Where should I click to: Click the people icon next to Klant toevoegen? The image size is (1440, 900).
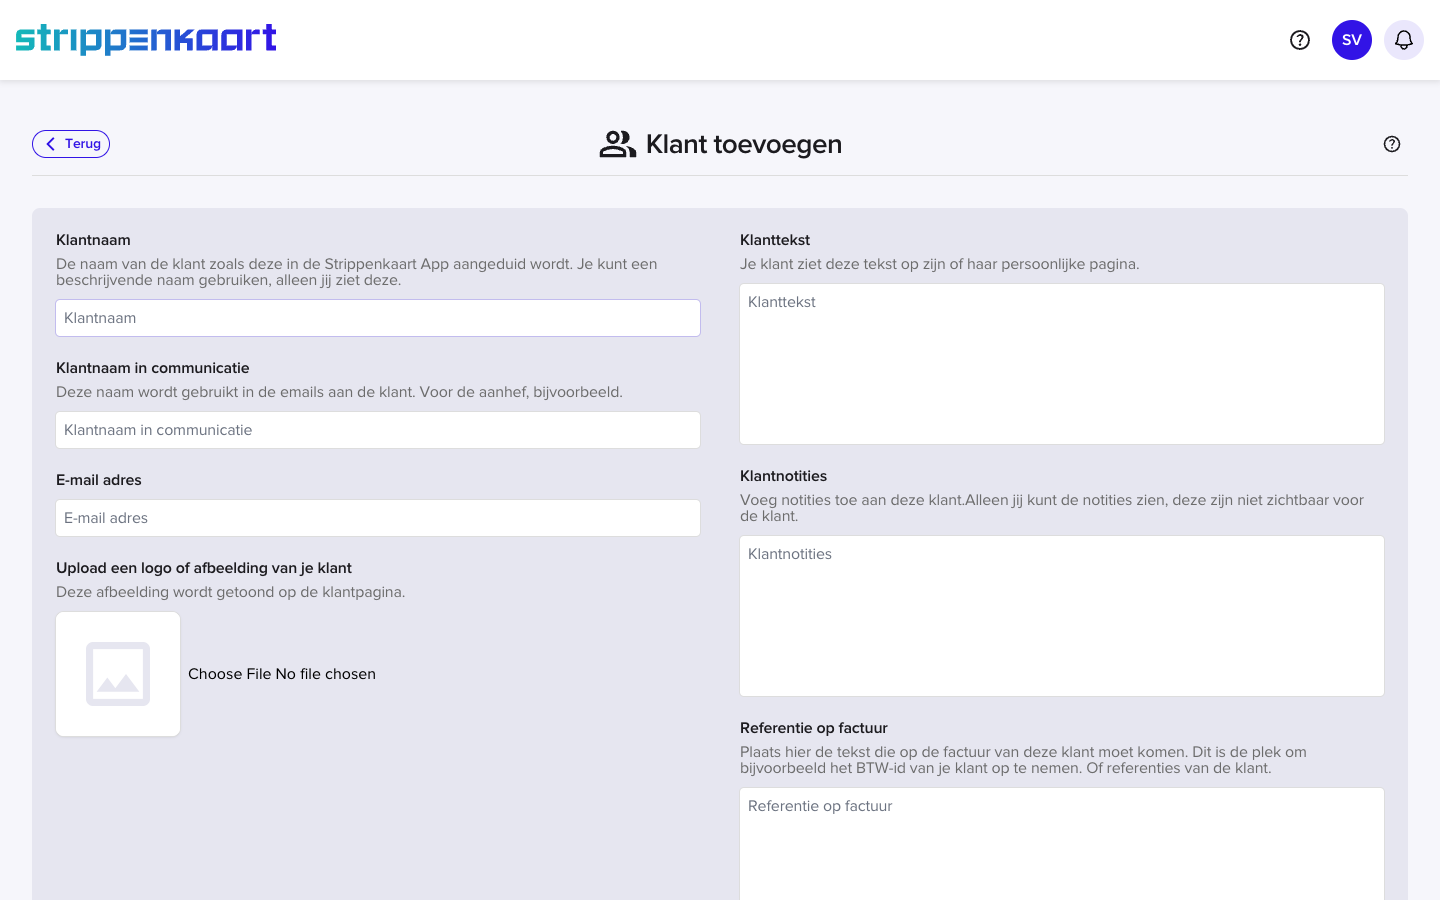click(x=618, y=144)
